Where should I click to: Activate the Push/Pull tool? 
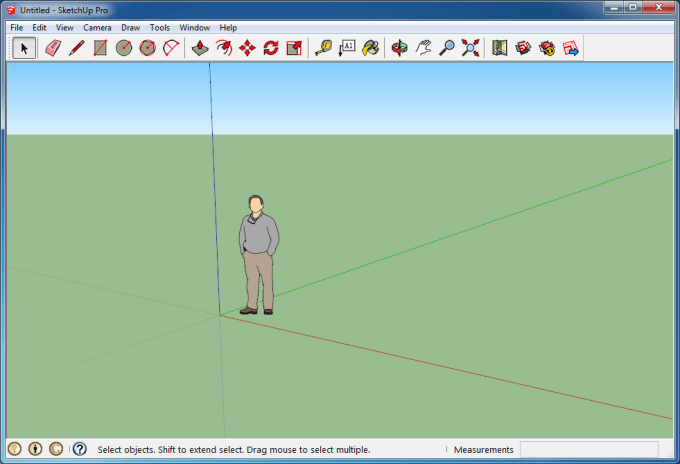coord(200,48)
